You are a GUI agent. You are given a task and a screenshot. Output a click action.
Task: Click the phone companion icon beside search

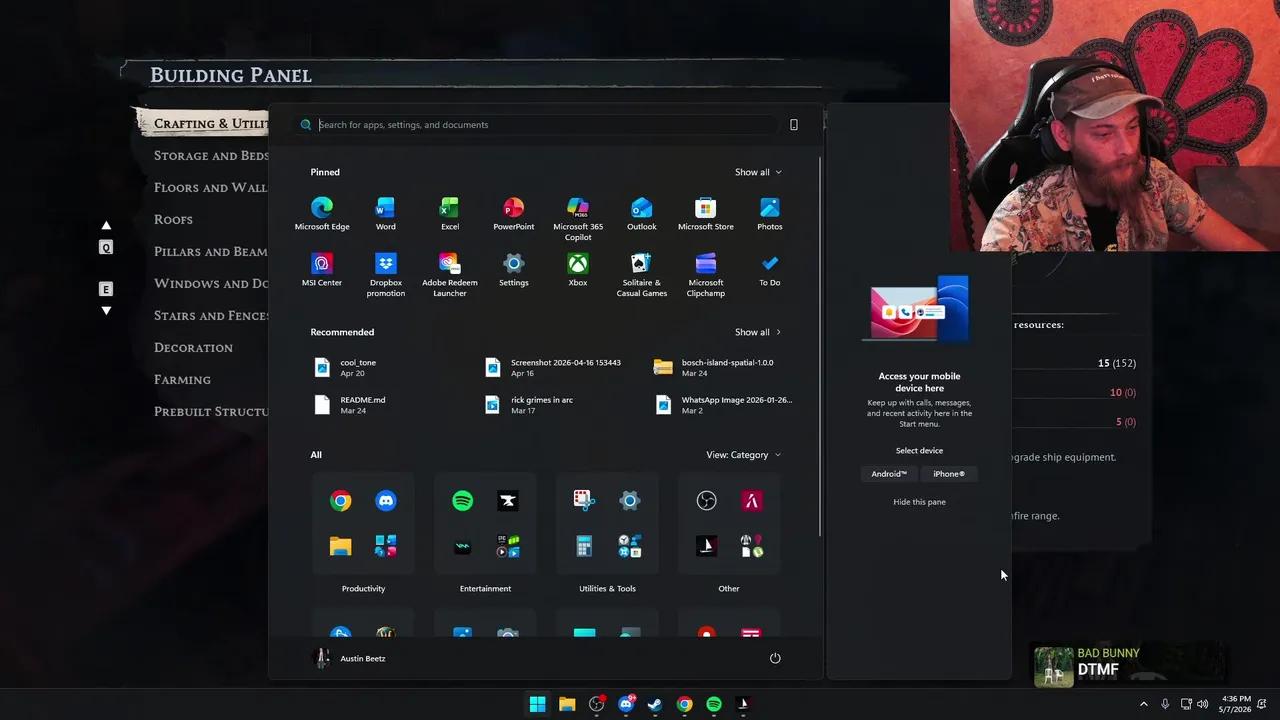click(x=794, y=125)
